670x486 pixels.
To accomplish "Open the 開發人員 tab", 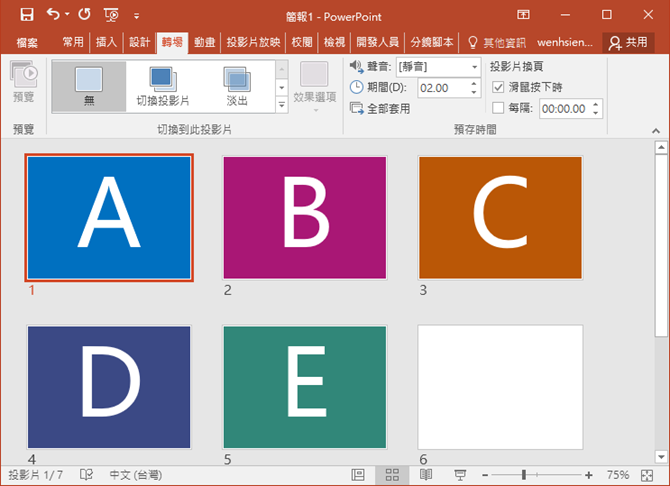I will 378,42.
